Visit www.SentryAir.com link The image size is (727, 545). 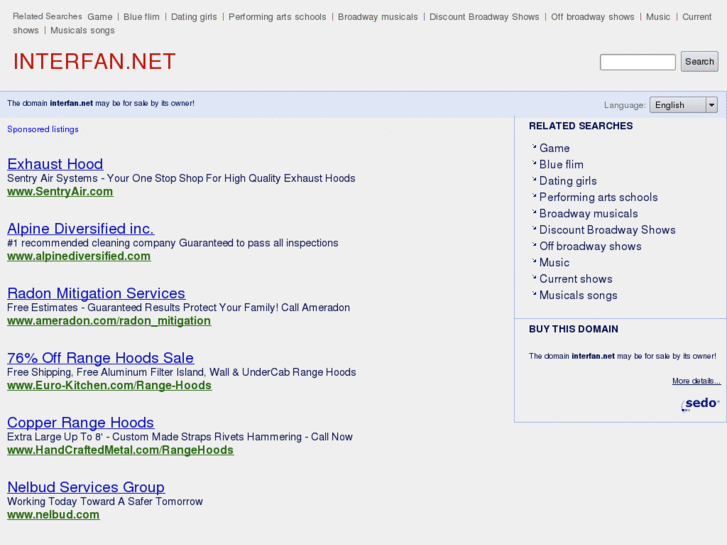pyautogui.click(x=60, y=192)
